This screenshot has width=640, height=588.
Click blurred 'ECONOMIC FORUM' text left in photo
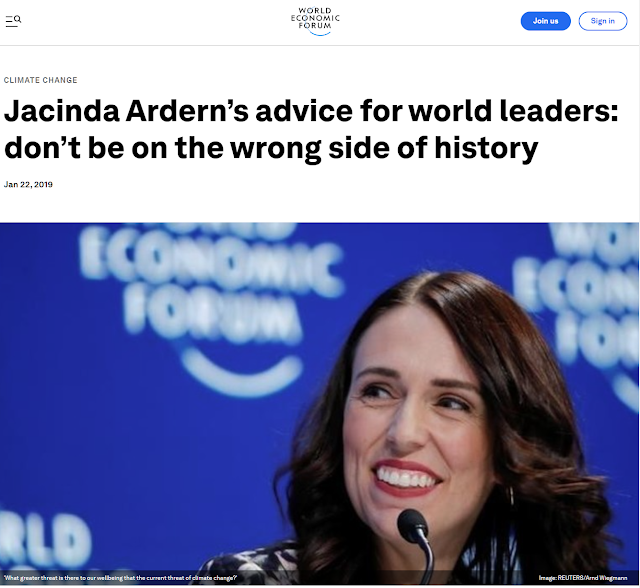click(x=211, y=286)
